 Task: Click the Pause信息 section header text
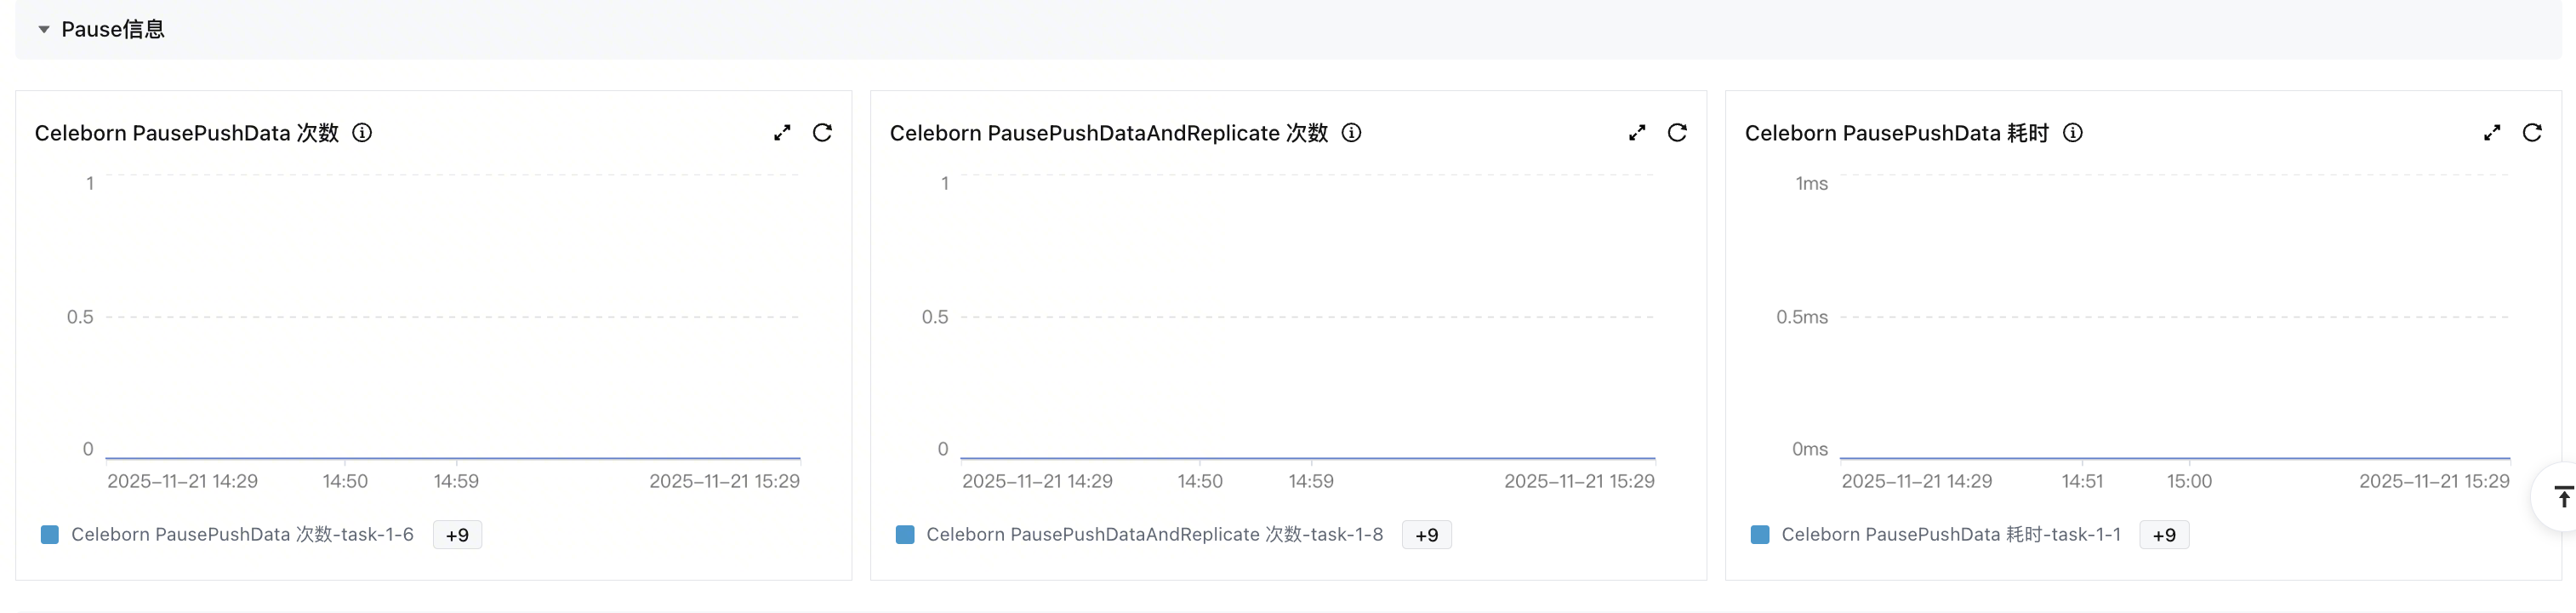click(113, 30)
